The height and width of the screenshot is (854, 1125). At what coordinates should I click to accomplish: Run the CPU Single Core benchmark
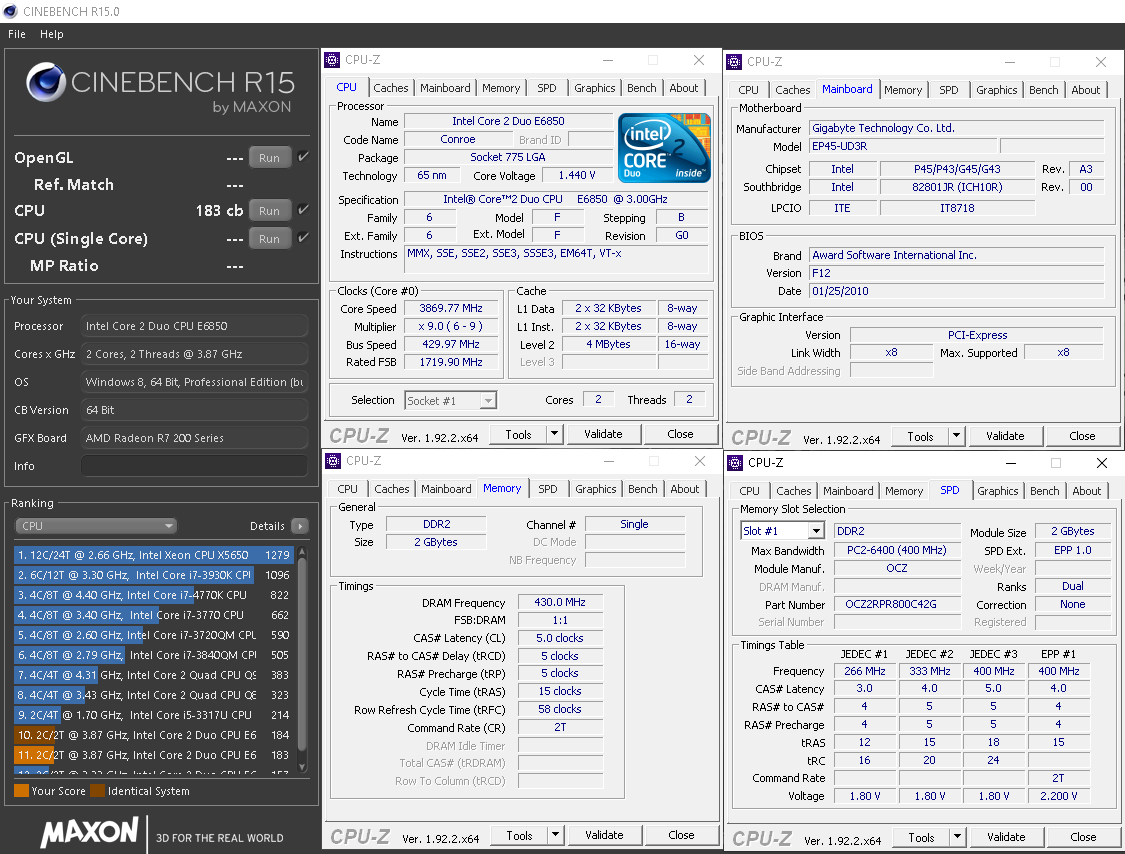pyautogui.click(x=270, y=238)
